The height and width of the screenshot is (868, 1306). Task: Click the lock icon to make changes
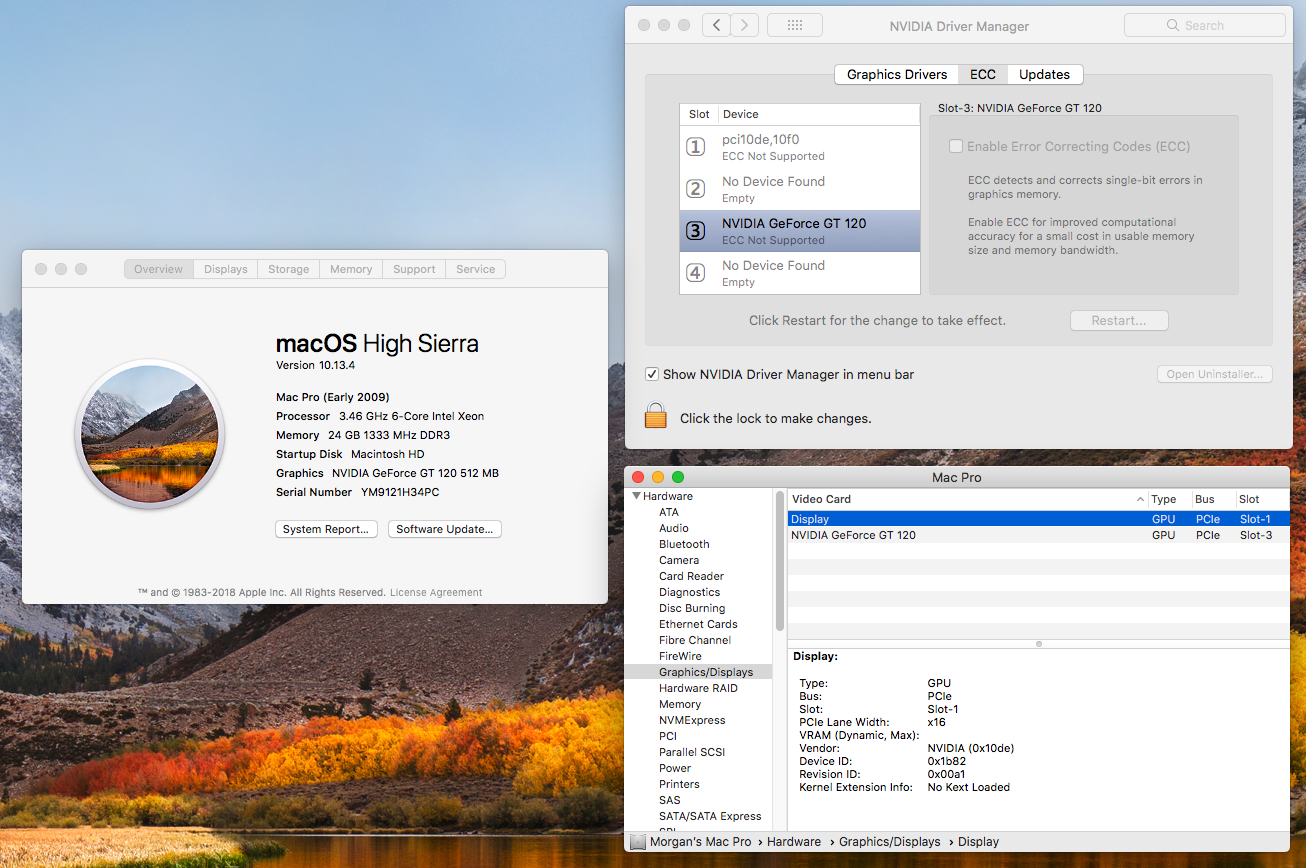[x=655, y=416]
